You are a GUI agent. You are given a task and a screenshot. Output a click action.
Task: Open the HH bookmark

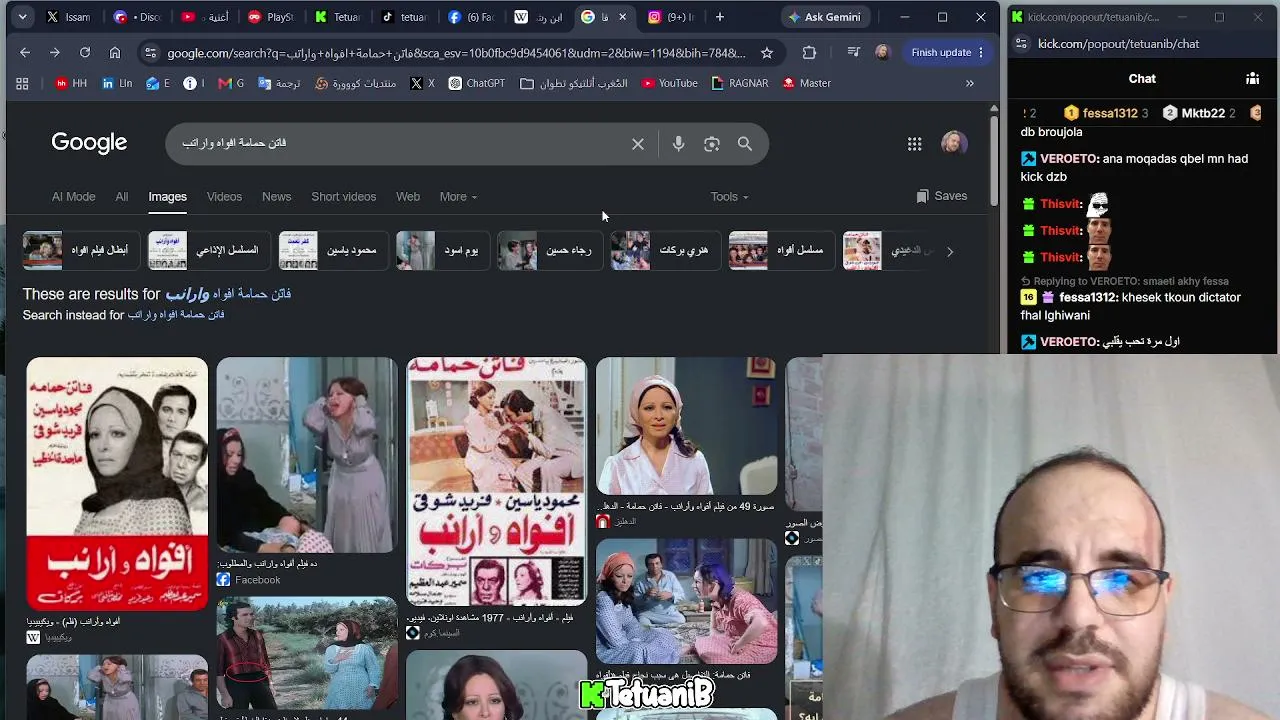71,83
